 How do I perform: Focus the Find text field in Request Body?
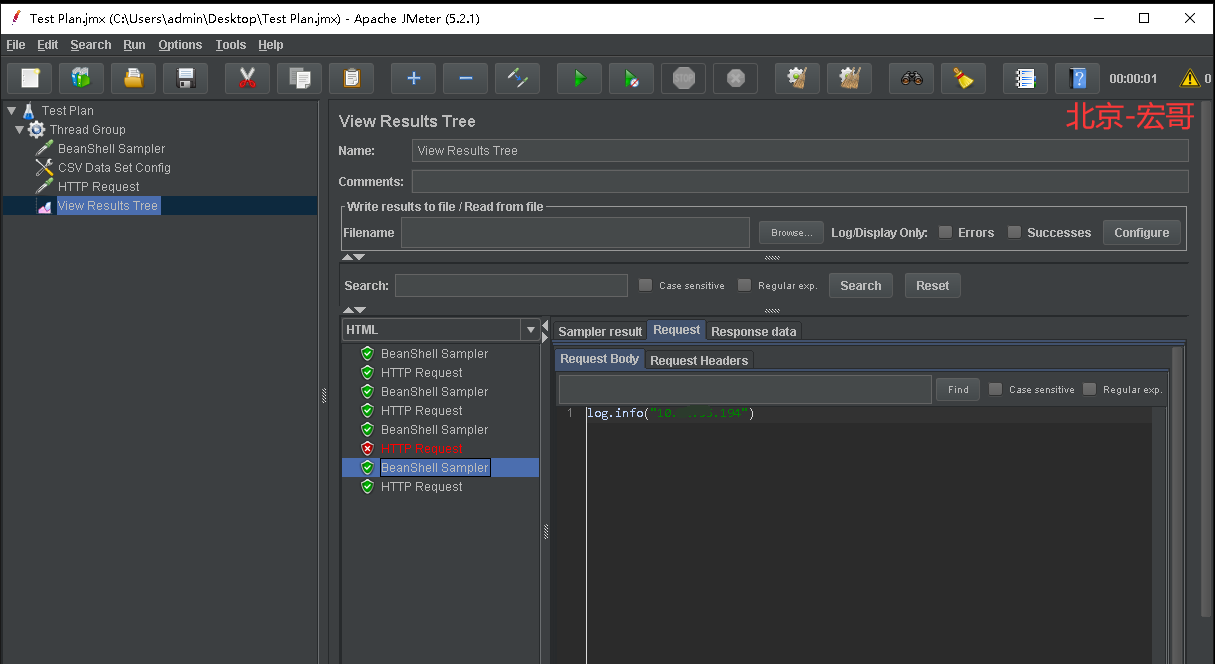pyautogui.click(x=745, y=390)
